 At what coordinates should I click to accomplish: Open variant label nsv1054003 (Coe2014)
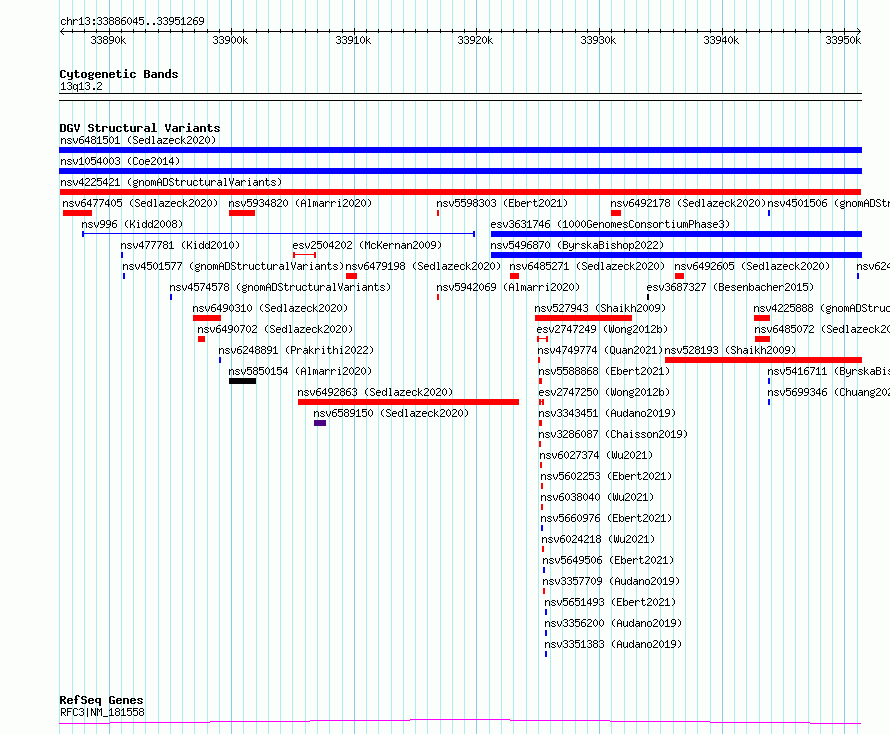(120, 161)
